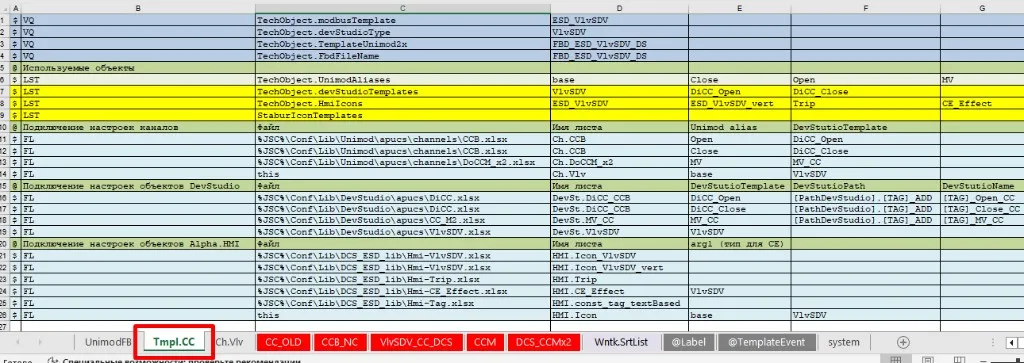This screenshot has width=1024, height=363.
Task: Switch to the system sheet tab
Action: pos(844,341)
